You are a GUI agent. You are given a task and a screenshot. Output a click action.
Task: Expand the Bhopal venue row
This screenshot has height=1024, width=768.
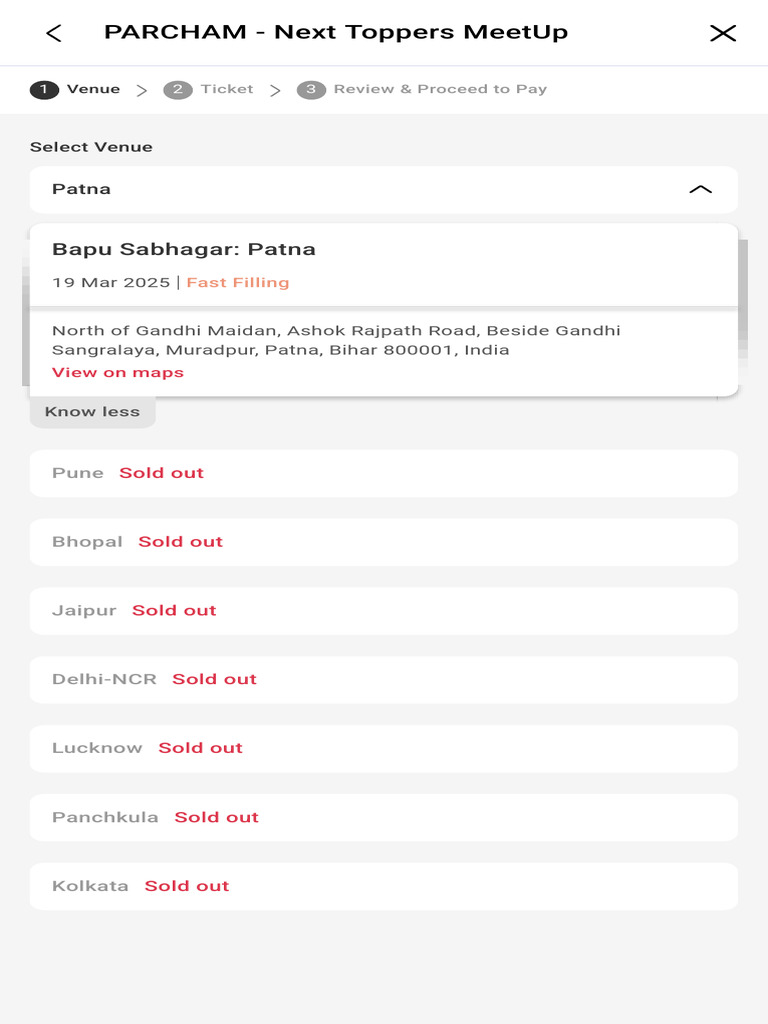pyautogui.click(x=384, y=542)
